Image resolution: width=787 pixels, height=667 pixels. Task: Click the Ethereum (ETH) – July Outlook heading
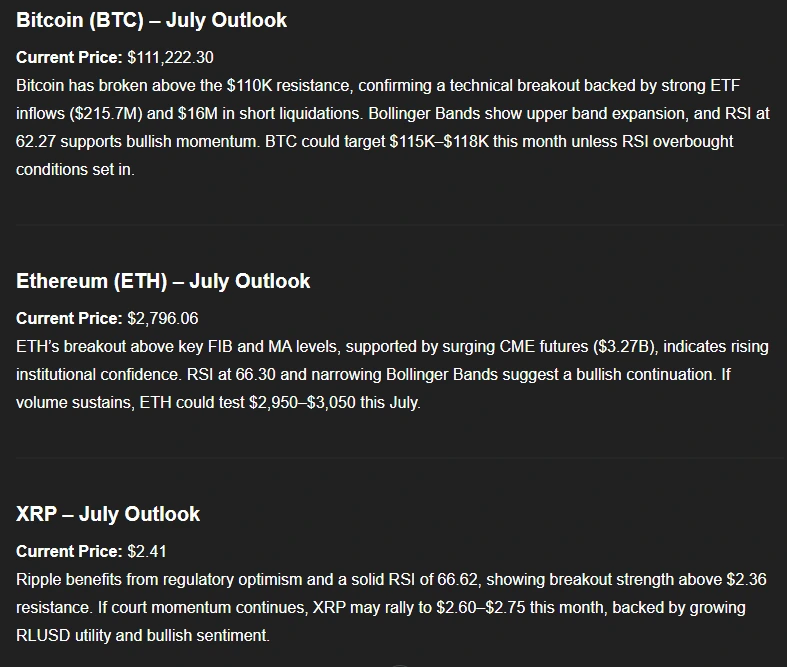pyautogui.click(x=163, y=281)
